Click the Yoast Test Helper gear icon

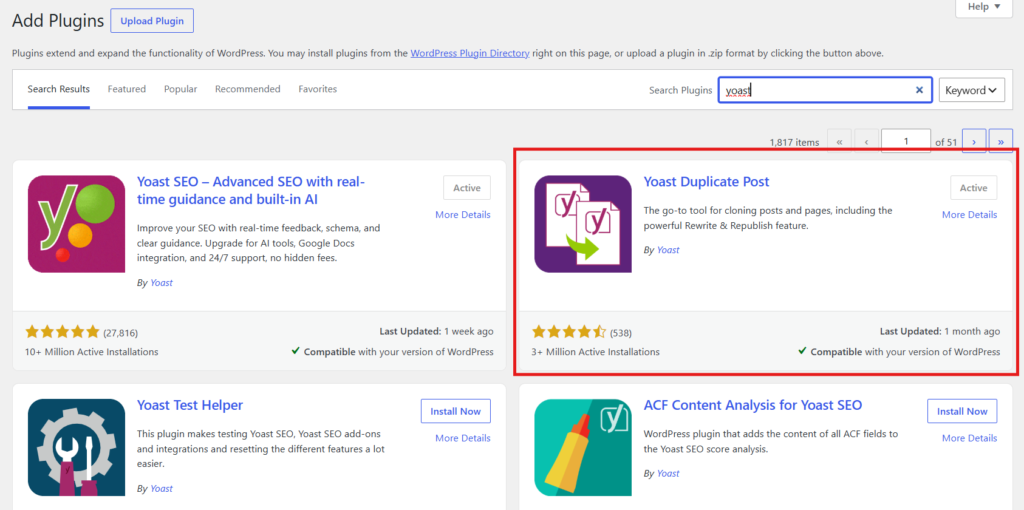coord(76,447)
